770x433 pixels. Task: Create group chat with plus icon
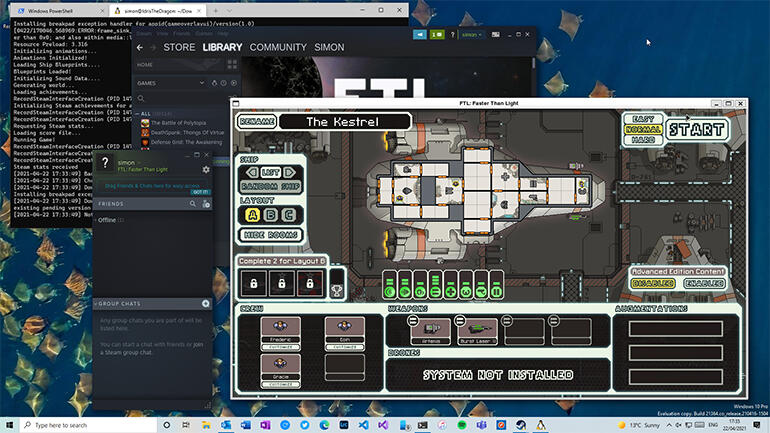coord(205,303)
